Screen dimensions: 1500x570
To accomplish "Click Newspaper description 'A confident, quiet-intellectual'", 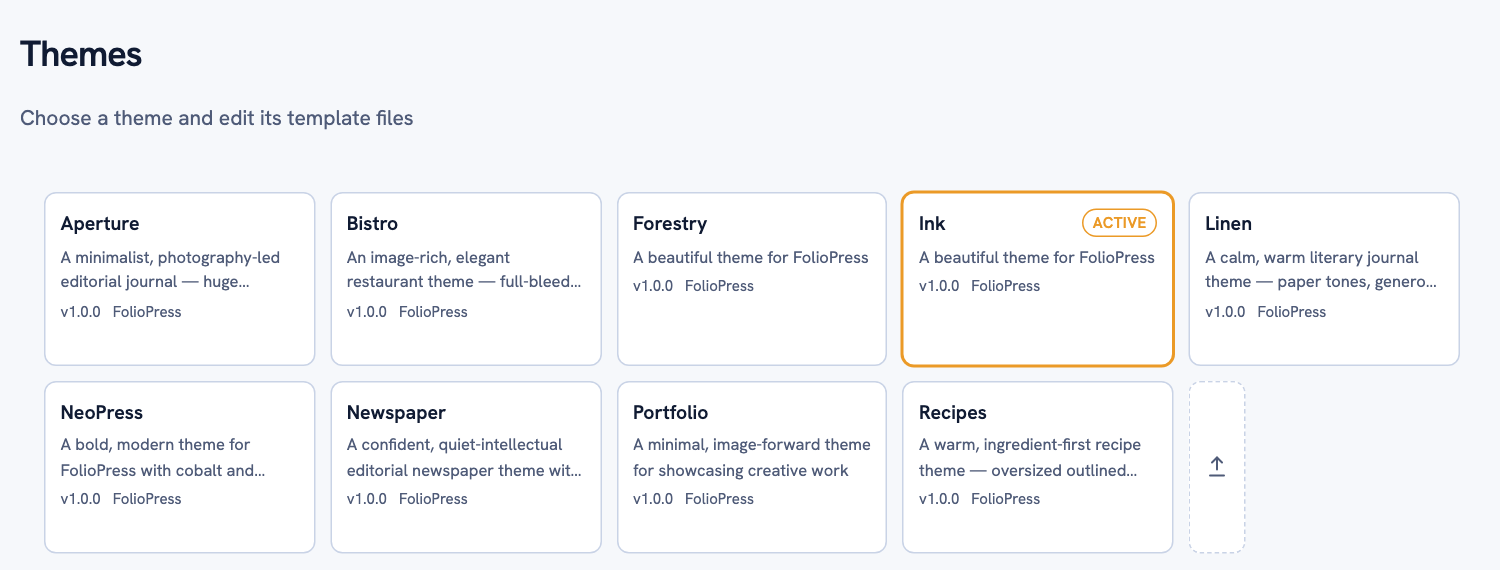I will pos(455,444).
